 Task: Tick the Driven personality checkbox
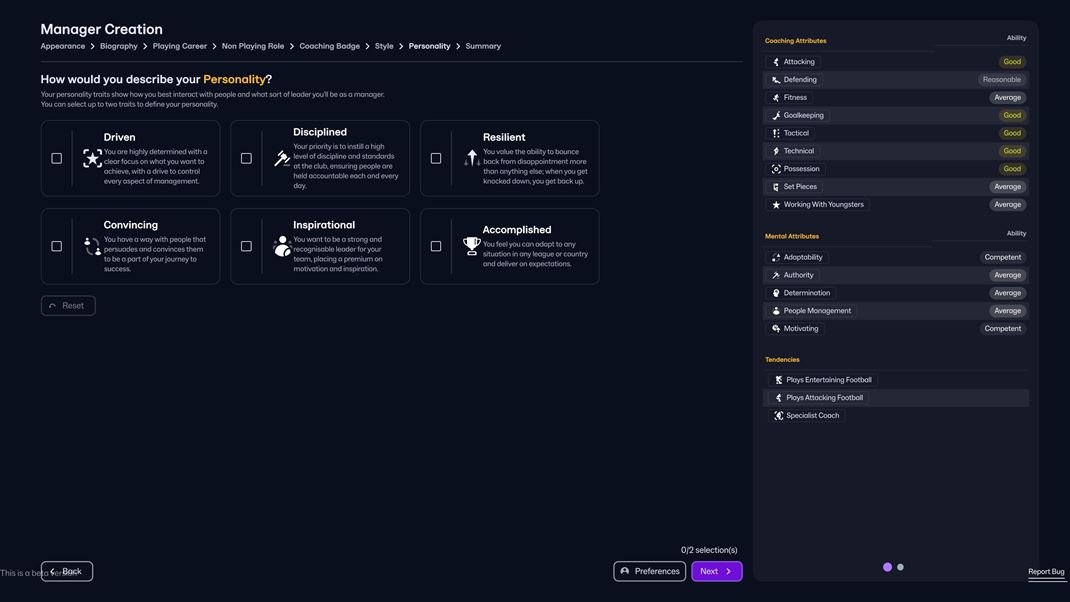coord(57,158)
